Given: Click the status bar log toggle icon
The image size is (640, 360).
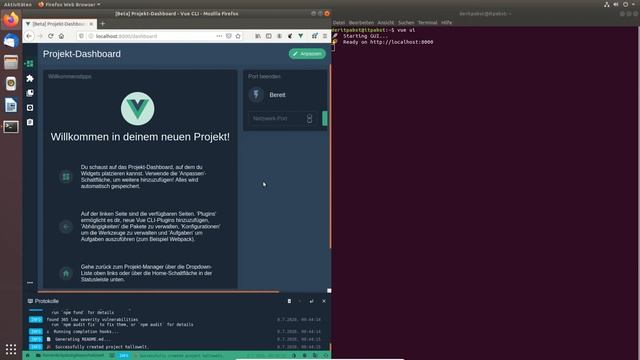Looking at the screenshot, I should tap(112, 356).
